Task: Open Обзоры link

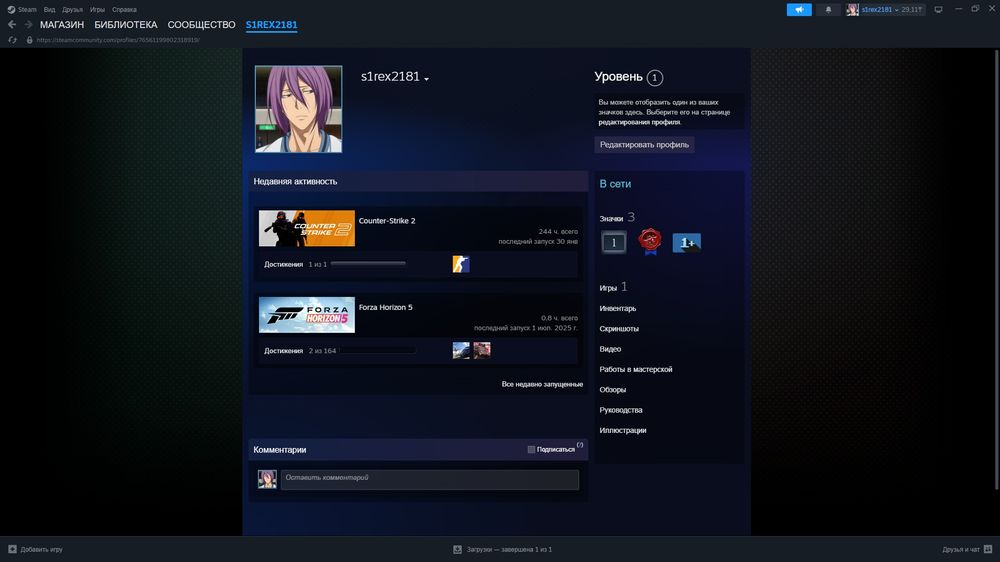Action: pyautogui.click(x=612, y=390)
